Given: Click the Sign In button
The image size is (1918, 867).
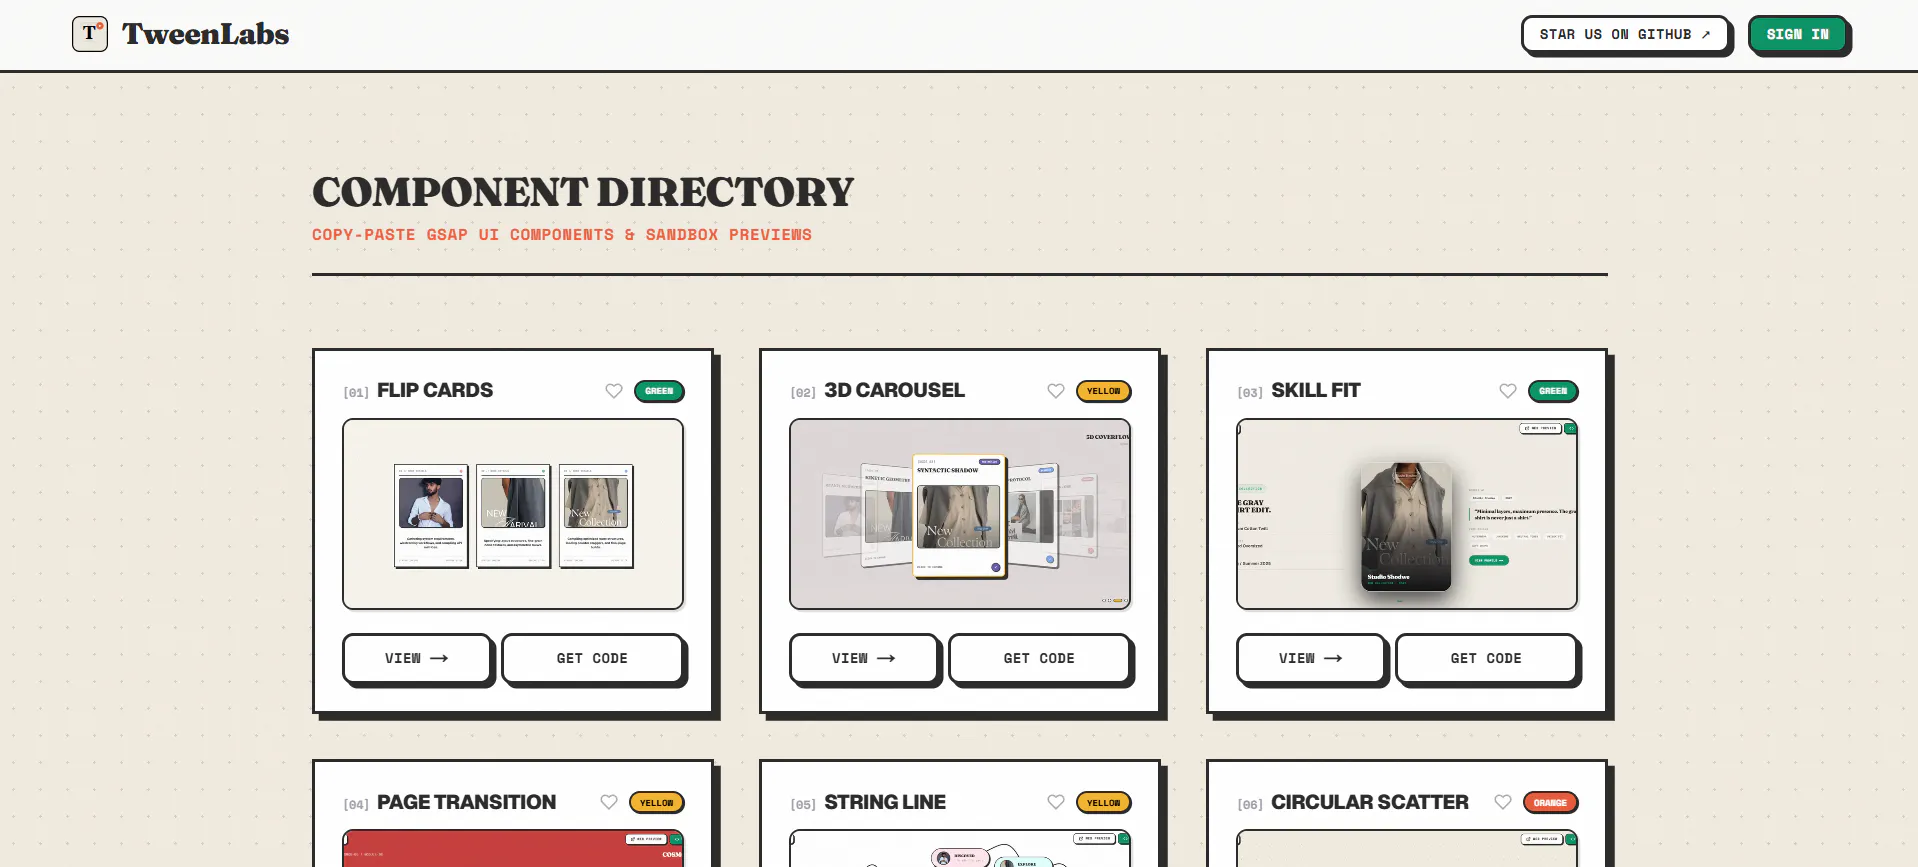Looking at the screenshot, I should pyautogui.click(x=1798, y=34).
